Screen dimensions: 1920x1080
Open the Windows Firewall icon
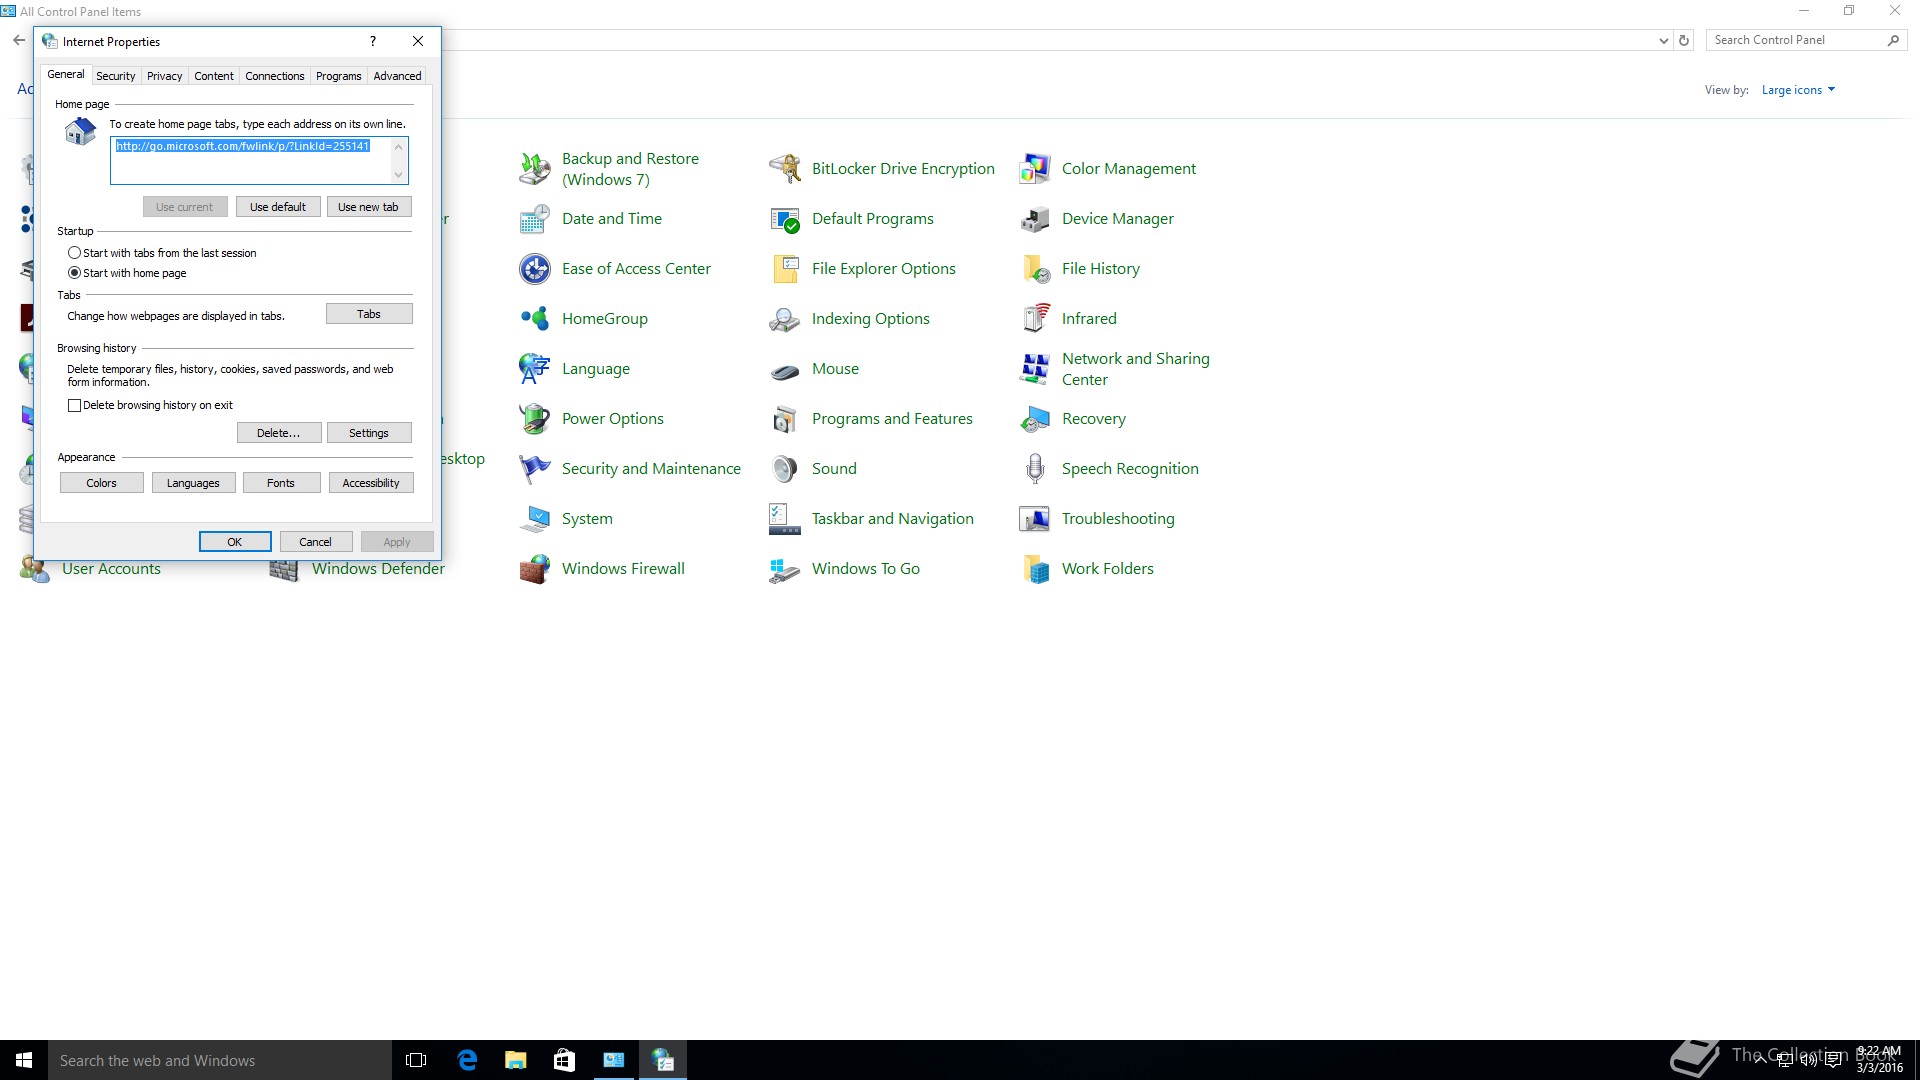coord(535,569)
